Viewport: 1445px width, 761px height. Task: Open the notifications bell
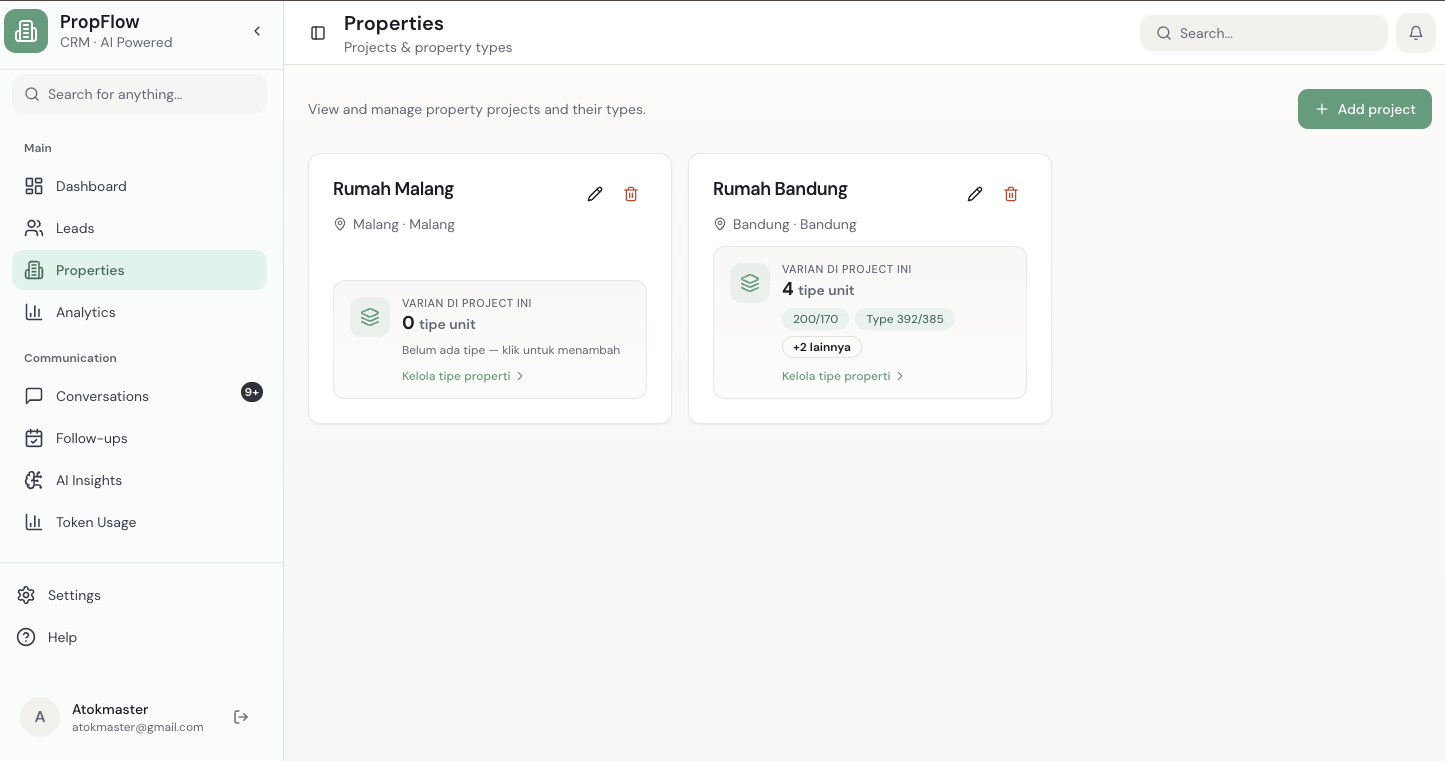pyautogui.click(x=1416, y=33)
